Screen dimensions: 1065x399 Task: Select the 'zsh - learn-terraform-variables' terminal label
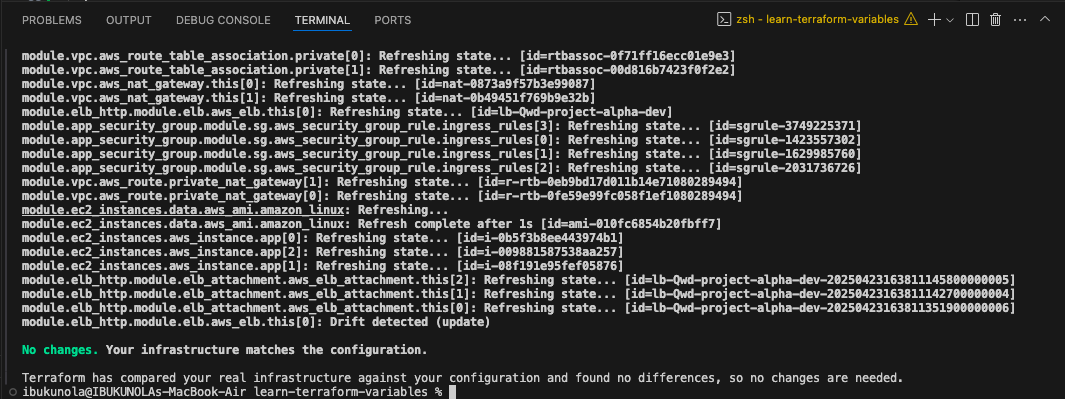pos(818,20)
